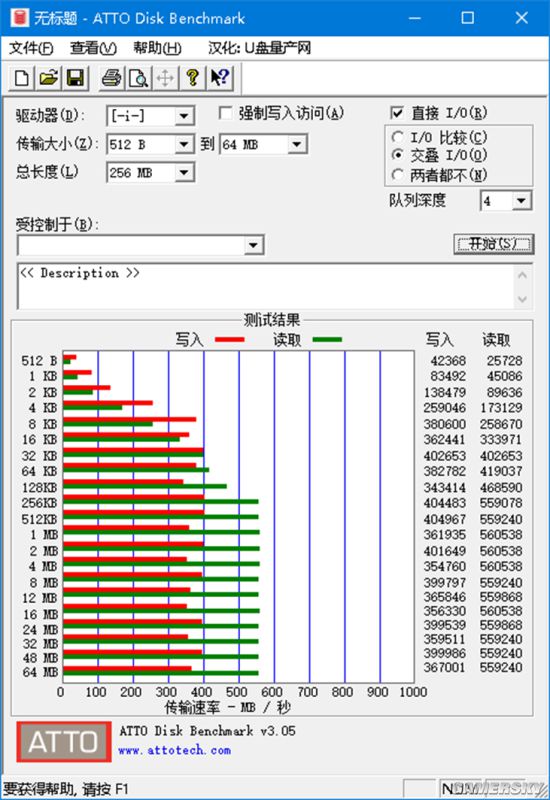This screenshot has height=800, width=550.
Task: Click the 队列深度 label
Action: [417, 200]
